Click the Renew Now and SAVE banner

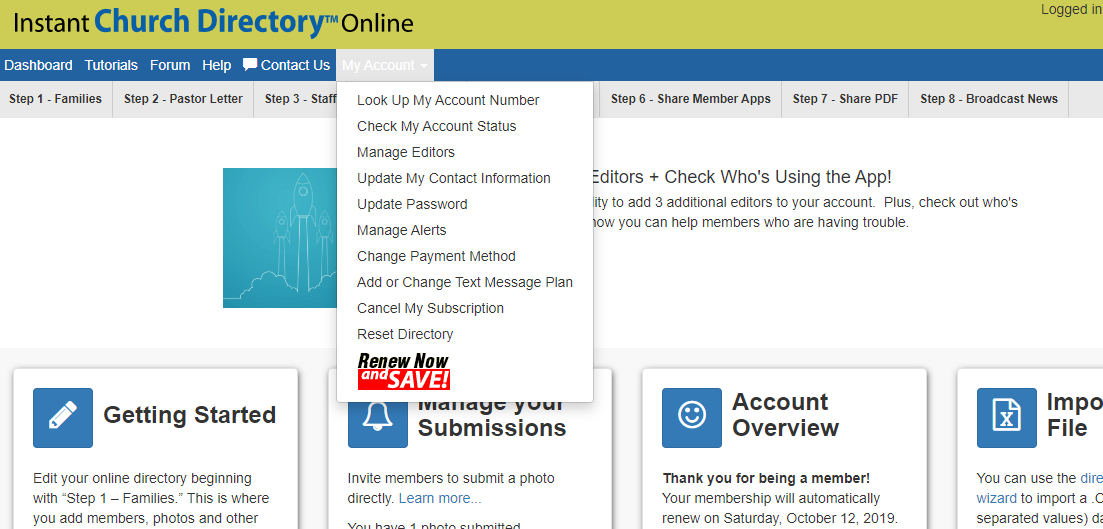(404, 371)
